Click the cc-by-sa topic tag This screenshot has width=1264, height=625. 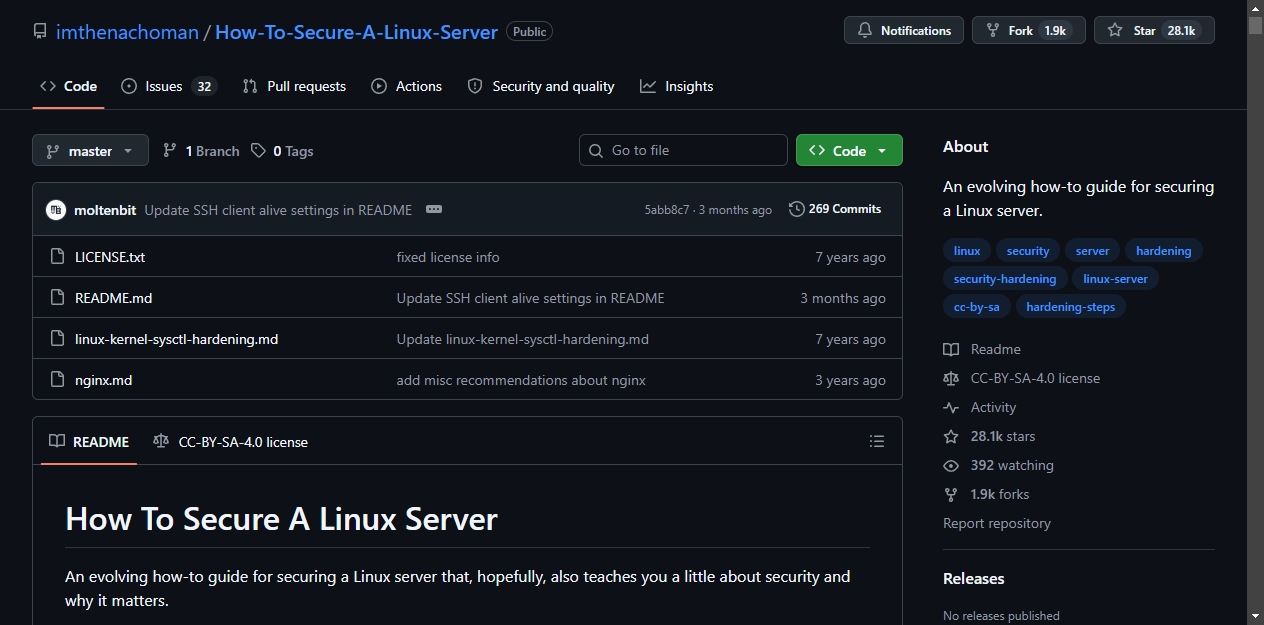(977, 307)
